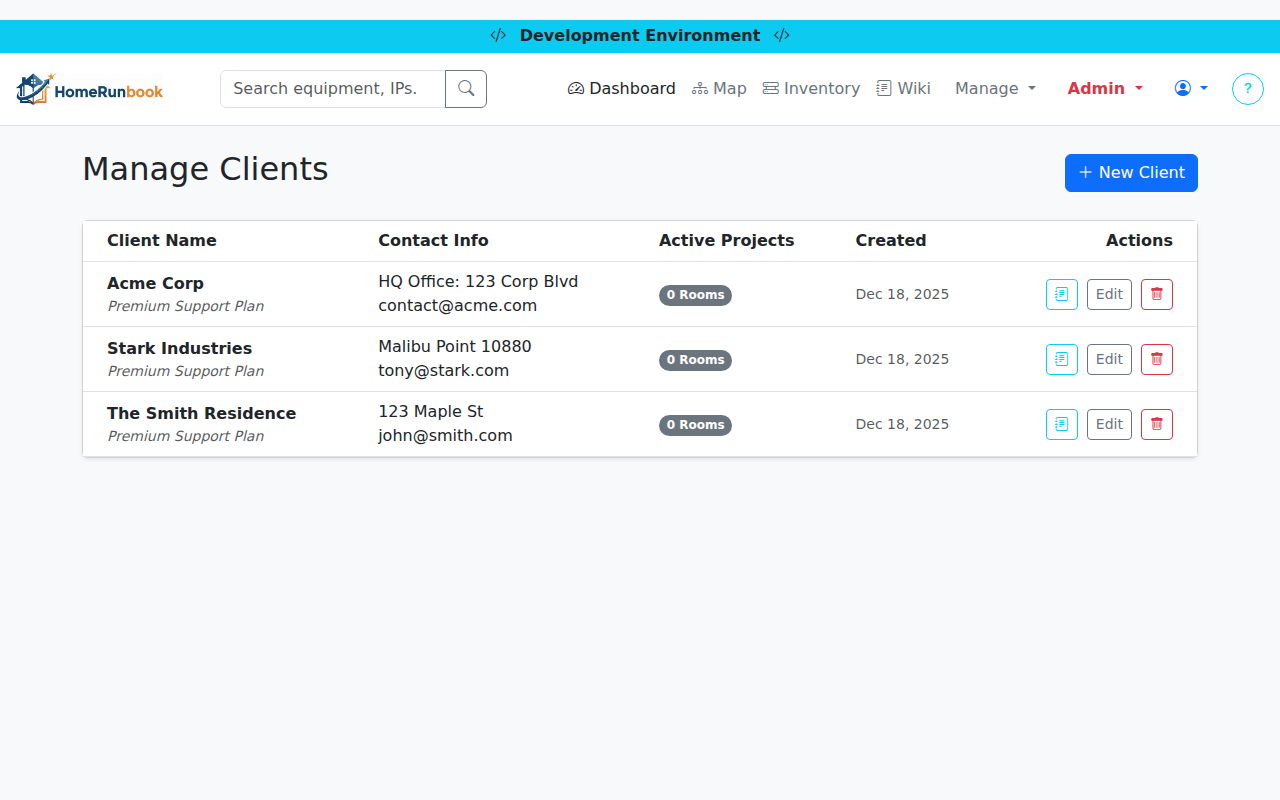The image size is (1280, 800).
Task: Open notes for Acme Corp
Action: (x=1061, y=294)
